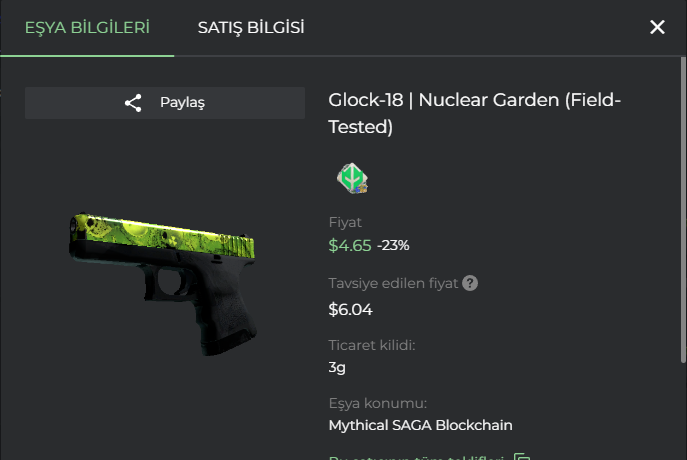Viewport: 687px width, 460px height.
Task: Switch to the SATIŞ BİLGİSİ tab
Action: (x=251, y=28)
